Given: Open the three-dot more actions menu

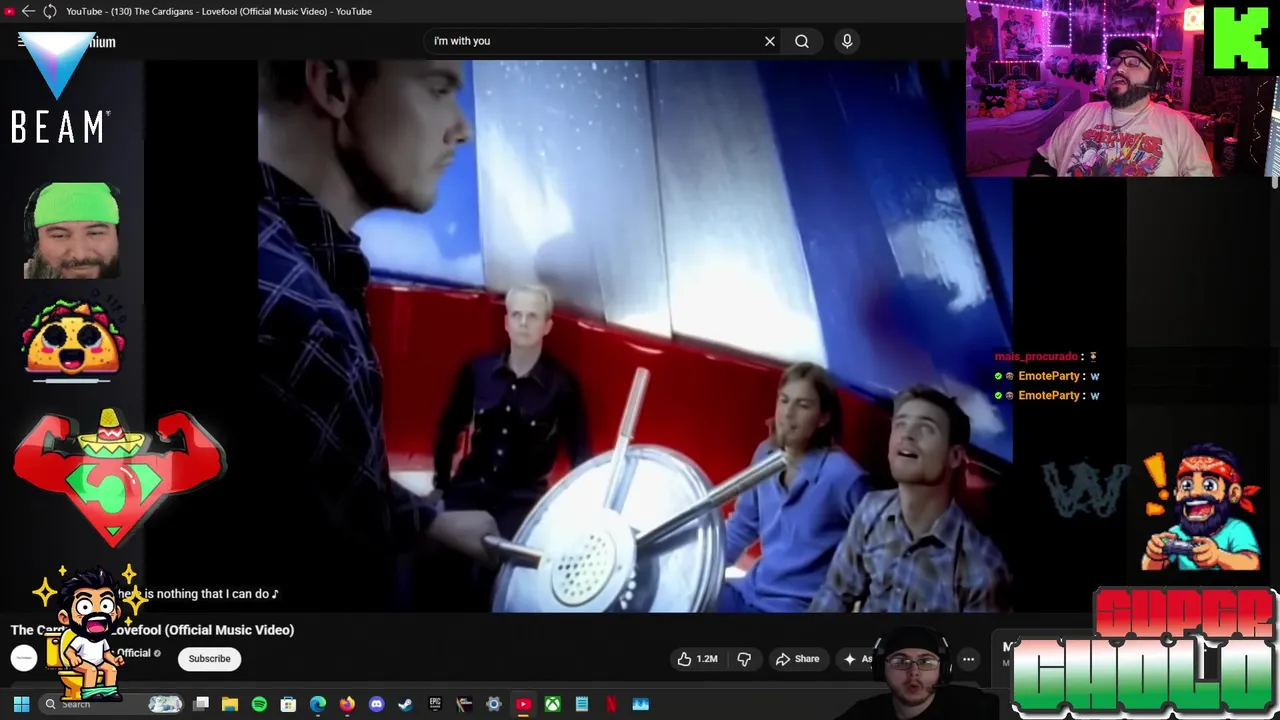Looking at the screenshot, I should tap(968, 659).
